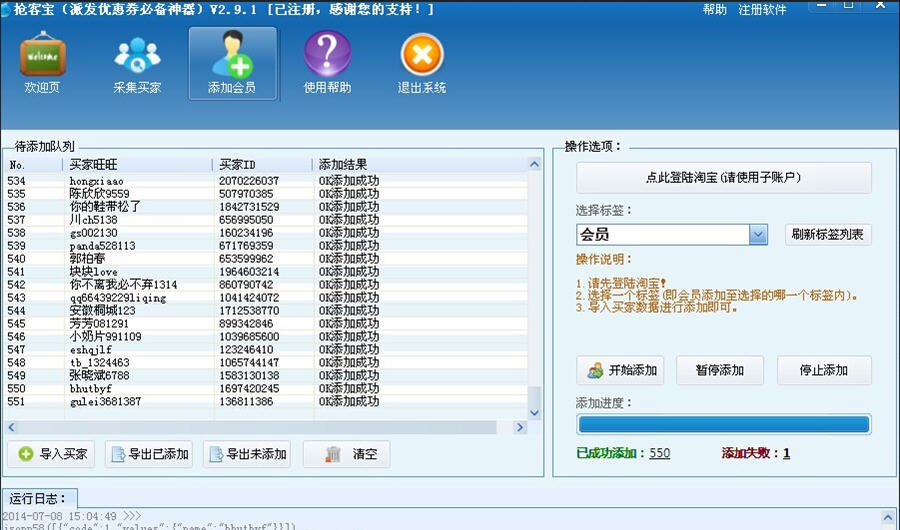This screenshot has height=530, width=900.
Task: Click the 退出系统 exit system icon
Action: click(422, 62)
